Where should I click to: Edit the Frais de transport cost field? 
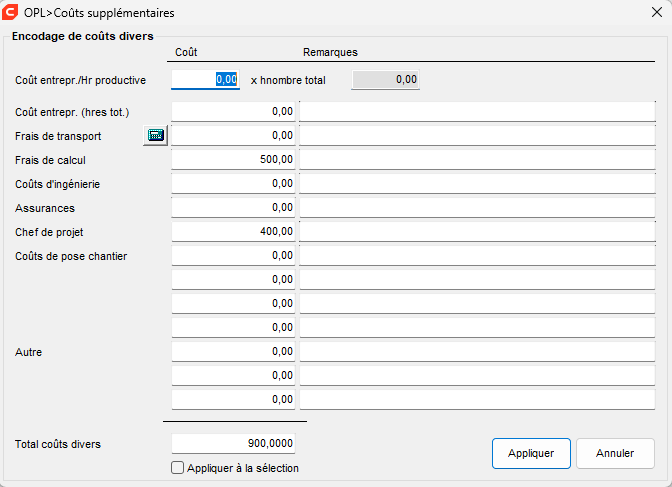coord(234,135)
